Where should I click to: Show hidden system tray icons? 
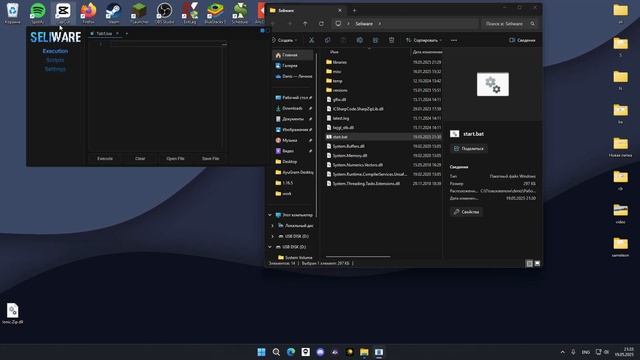(562, 352)
